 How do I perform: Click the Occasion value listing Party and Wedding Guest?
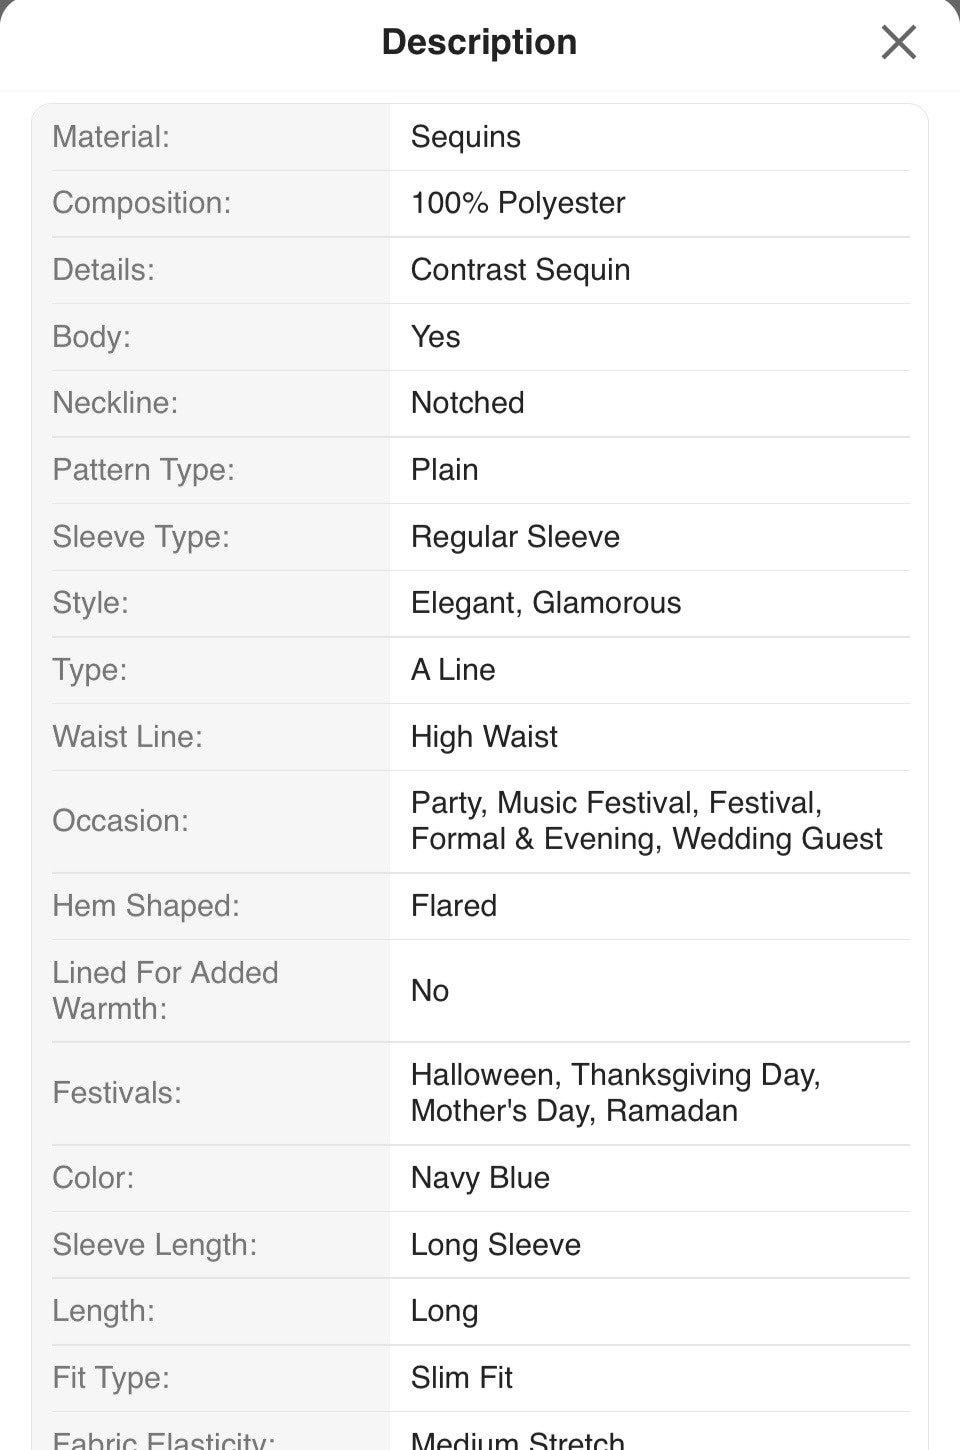point(646,821)
